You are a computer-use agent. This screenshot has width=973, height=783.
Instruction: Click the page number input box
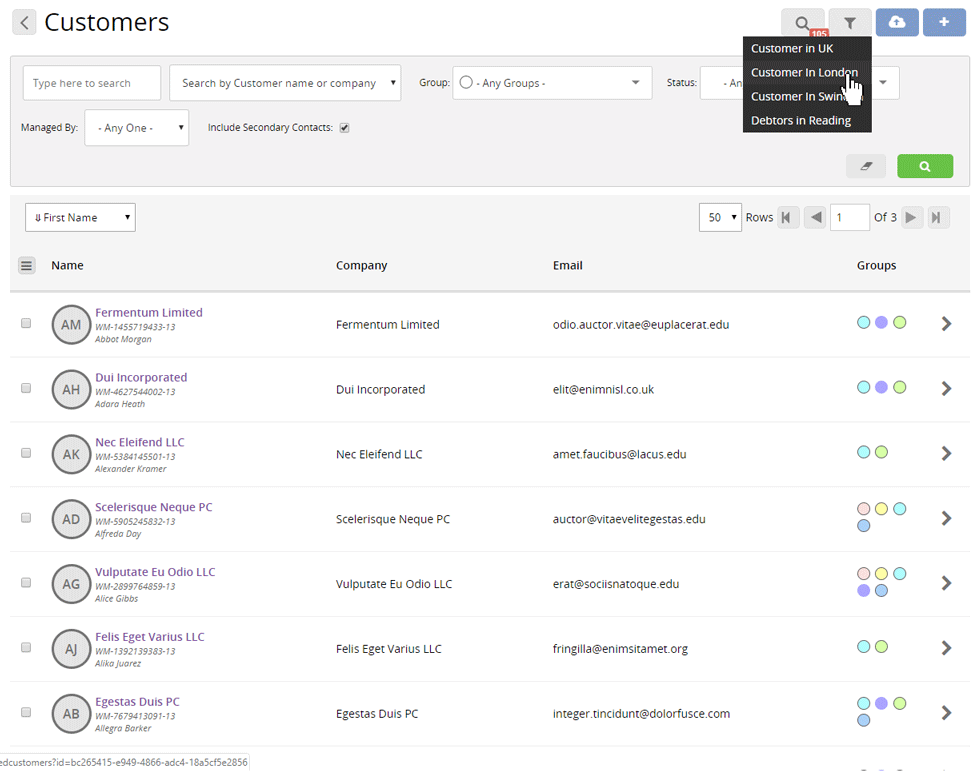click(850, 217)
